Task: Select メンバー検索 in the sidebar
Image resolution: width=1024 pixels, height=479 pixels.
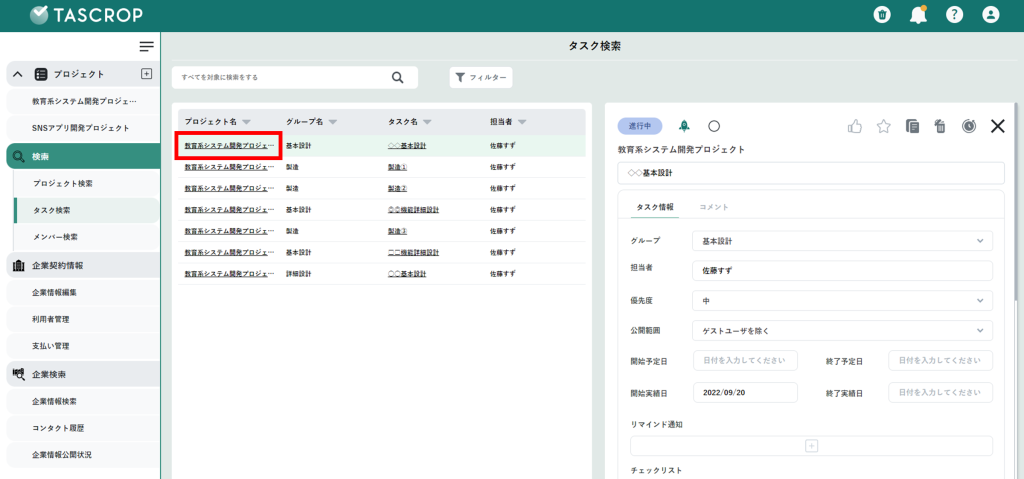Action: point(55,237)
